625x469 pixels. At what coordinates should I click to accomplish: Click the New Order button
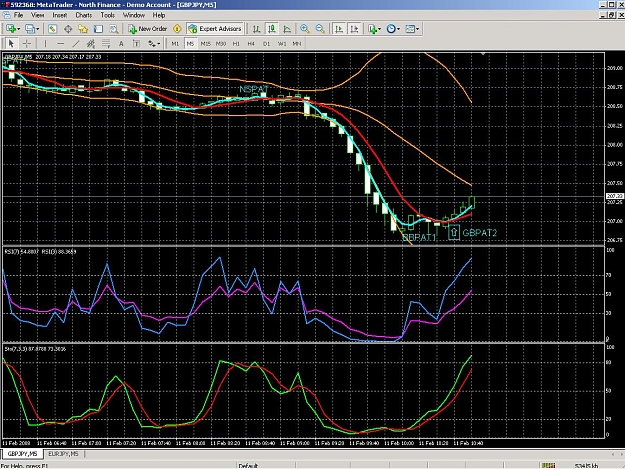tap(147, 29)
